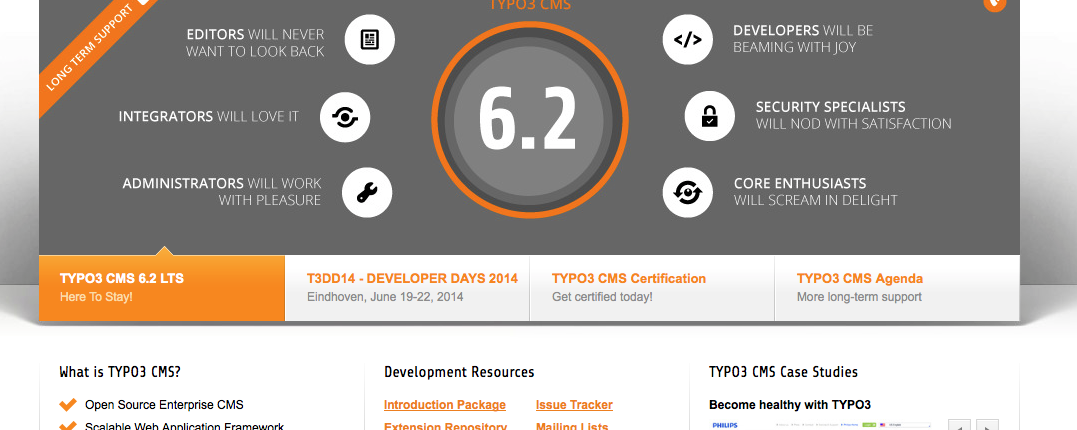This screenshot has width=1077, height=430.
Task: Click the 'What is TYPO3 CMS?' heading
Action: (x=120, y=372)
